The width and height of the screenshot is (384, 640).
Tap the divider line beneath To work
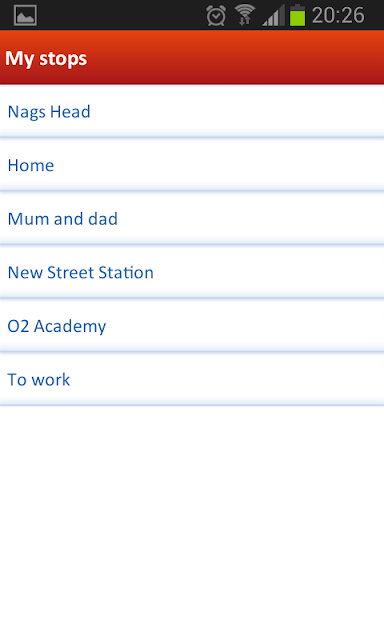coord(192,405)
